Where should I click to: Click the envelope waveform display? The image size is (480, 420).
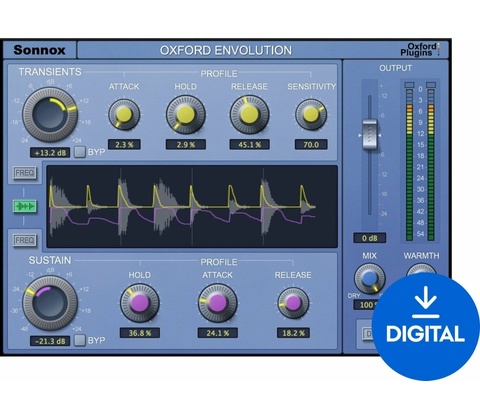[192, 206]
